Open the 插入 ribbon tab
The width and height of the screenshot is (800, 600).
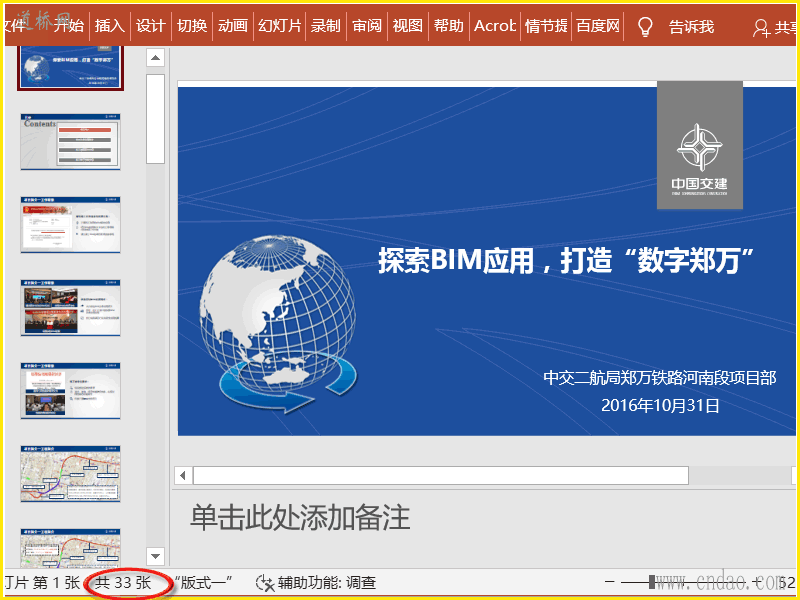tap(110, 26)
